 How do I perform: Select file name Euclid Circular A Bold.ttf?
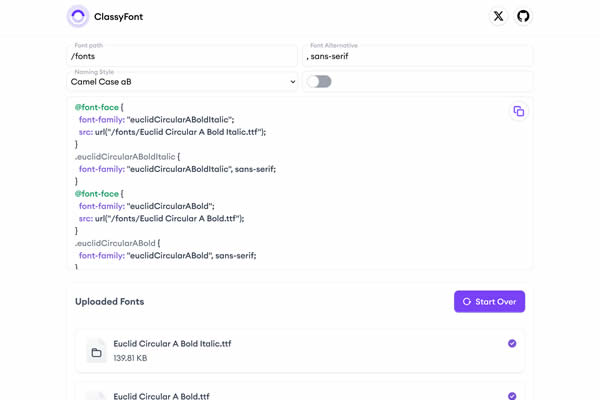pyautogui.click(x=161, y=396)
